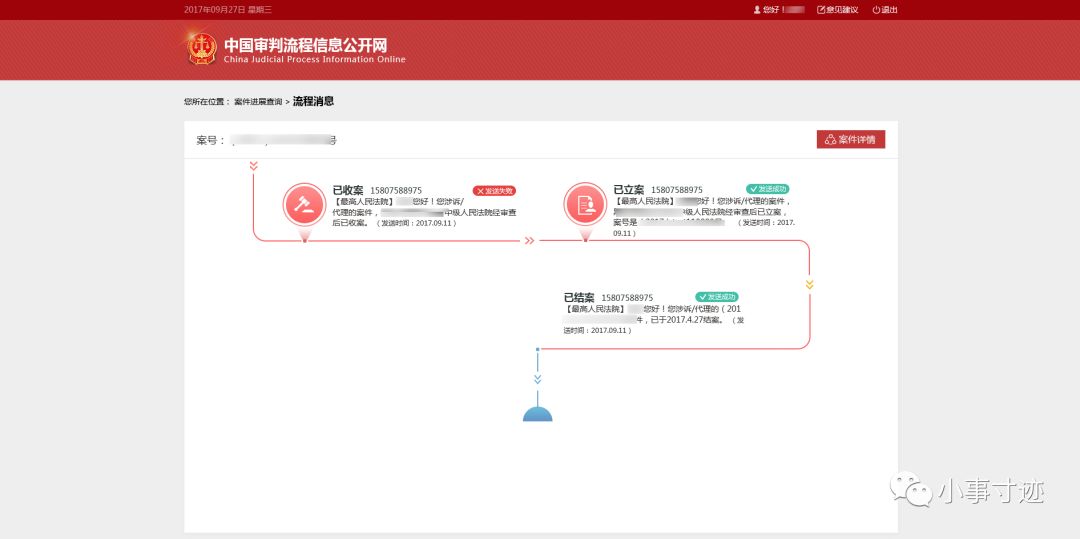The height and width of the screenshot is (539, 1080).
Task: Click the 已立案 stage heading
Action: pos(629,190)
